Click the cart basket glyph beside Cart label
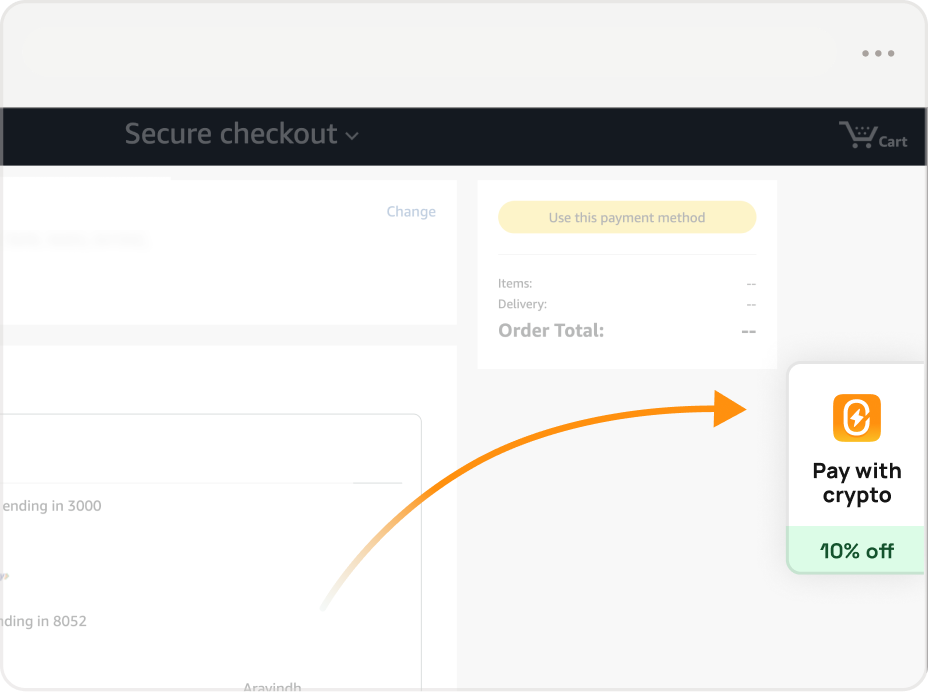 click(x=857, y=133)
